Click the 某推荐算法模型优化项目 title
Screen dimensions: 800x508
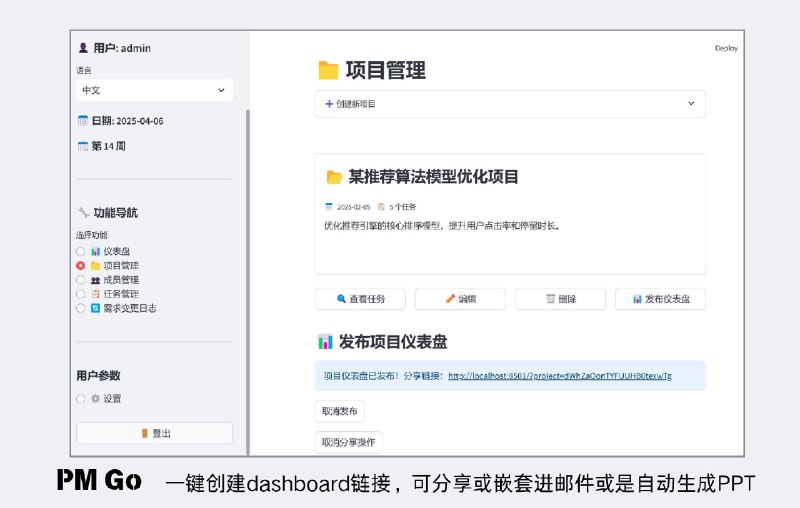tap(434, 177)
